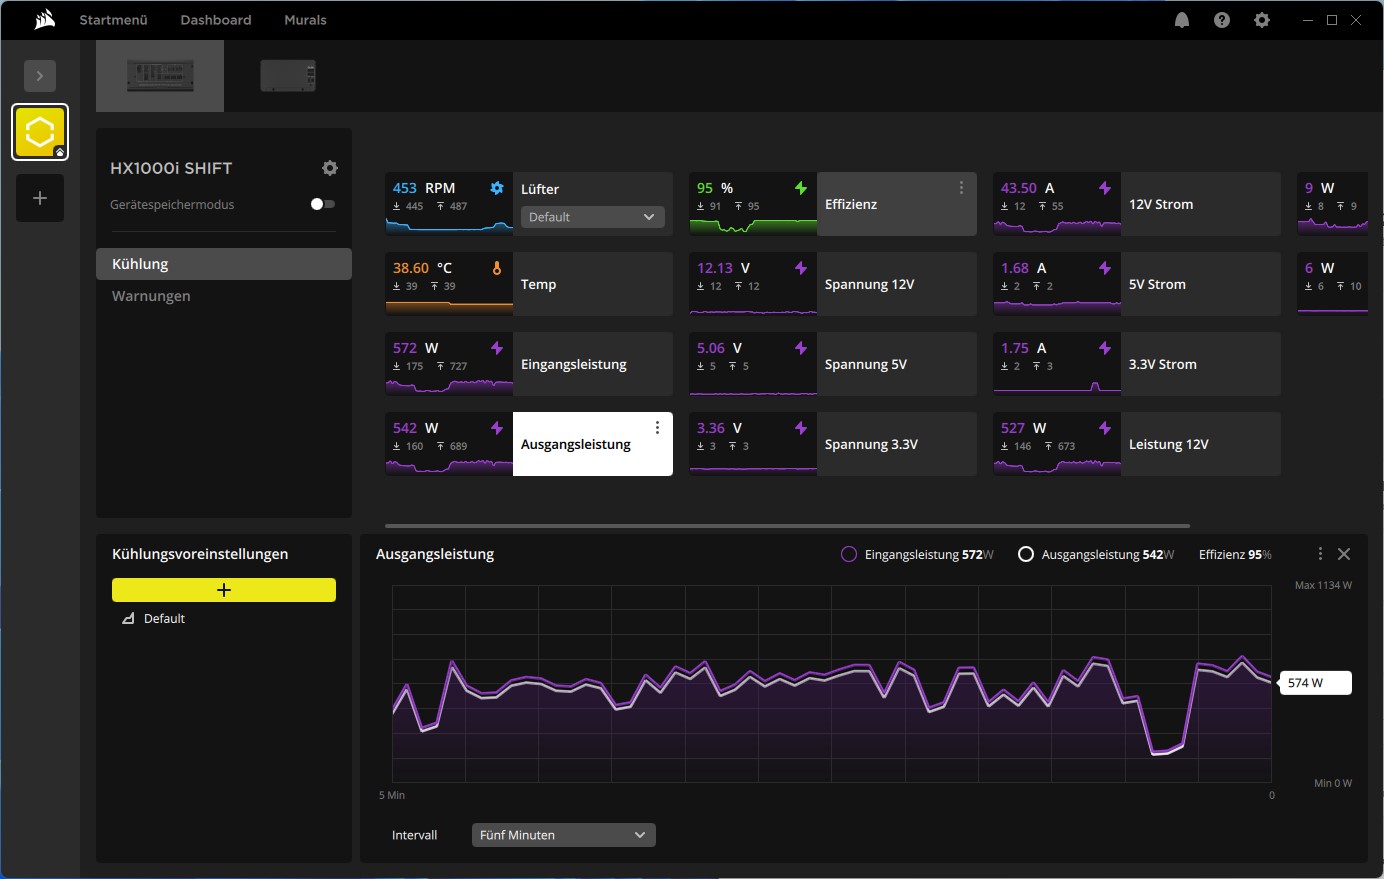Switch to the Warnungen section
The image size is (1384, 879).
click(x=151, y=295)
